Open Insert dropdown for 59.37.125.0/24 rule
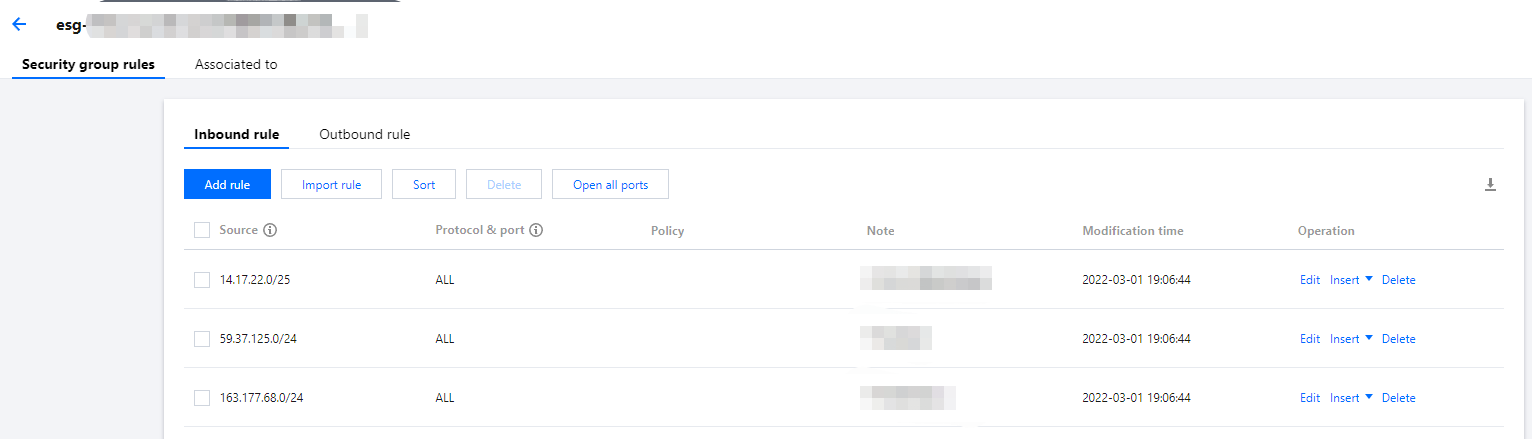 1351,339
